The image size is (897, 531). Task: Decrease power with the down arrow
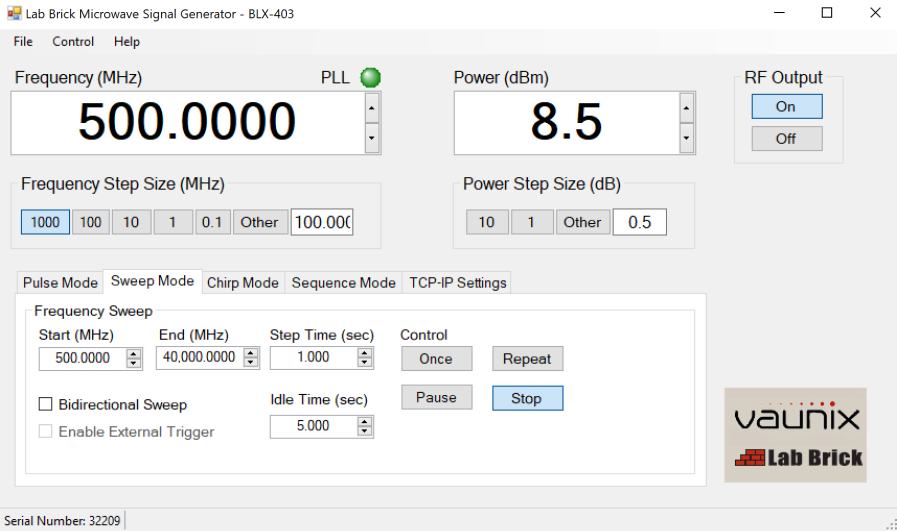[x=686, y=138]
